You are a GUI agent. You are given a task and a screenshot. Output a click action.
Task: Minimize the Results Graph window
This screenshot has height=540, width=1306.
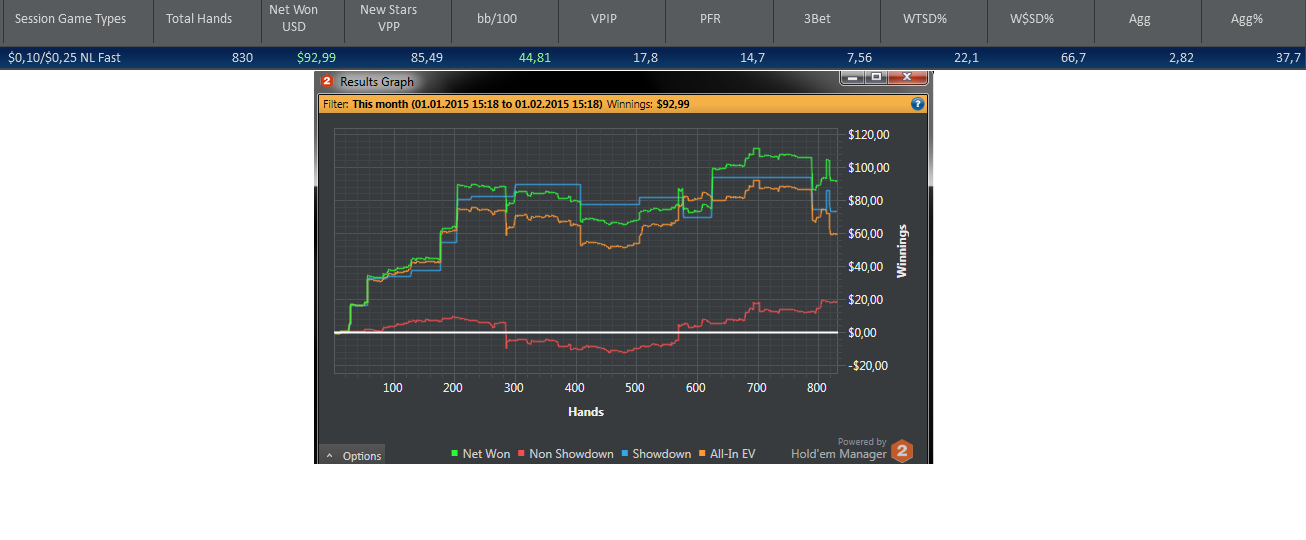pyautogui.click(x=853, y=78)
